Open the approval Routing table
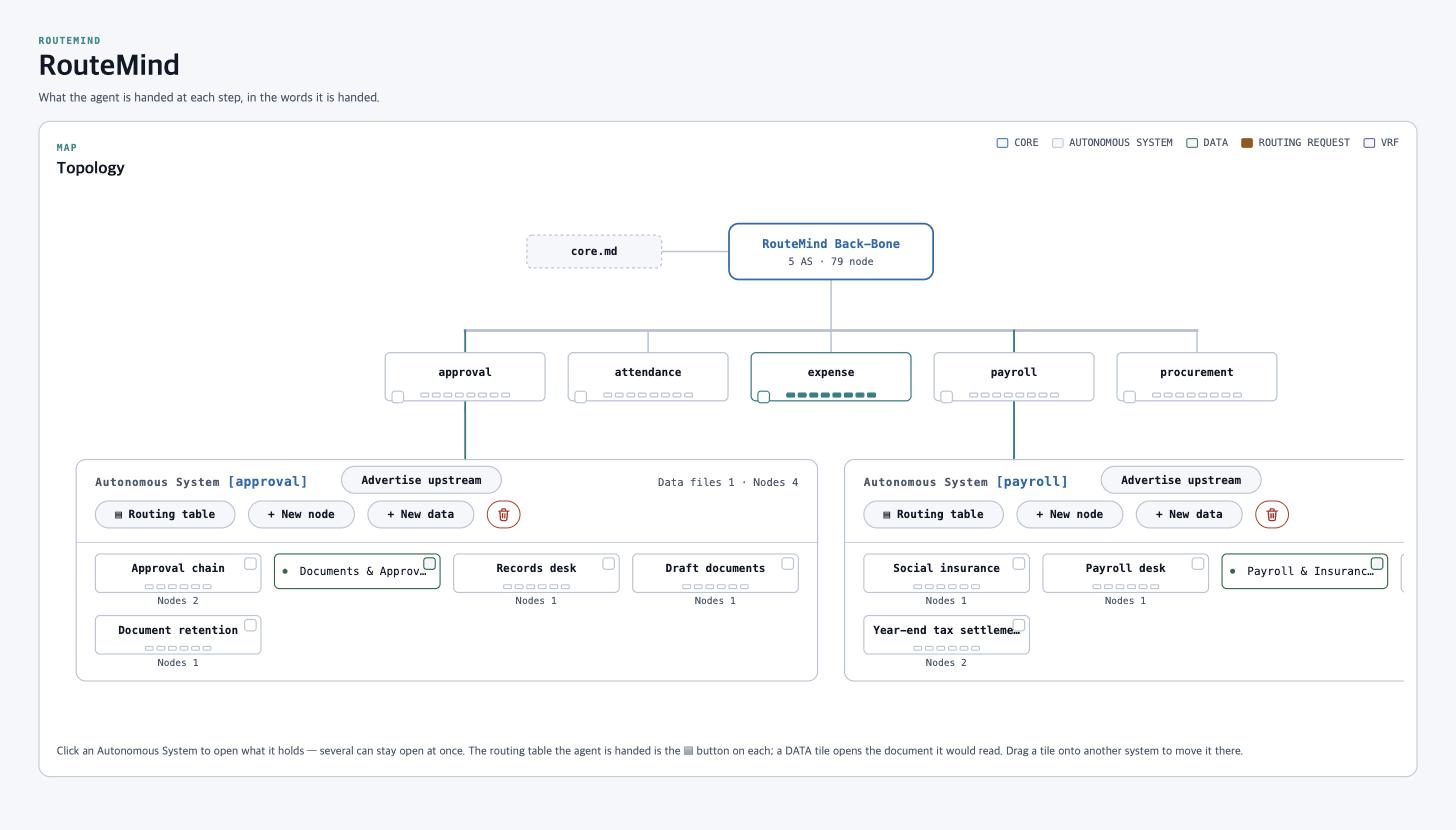The width and height of the screenshot is (1456, 830). tap(165, 514)
